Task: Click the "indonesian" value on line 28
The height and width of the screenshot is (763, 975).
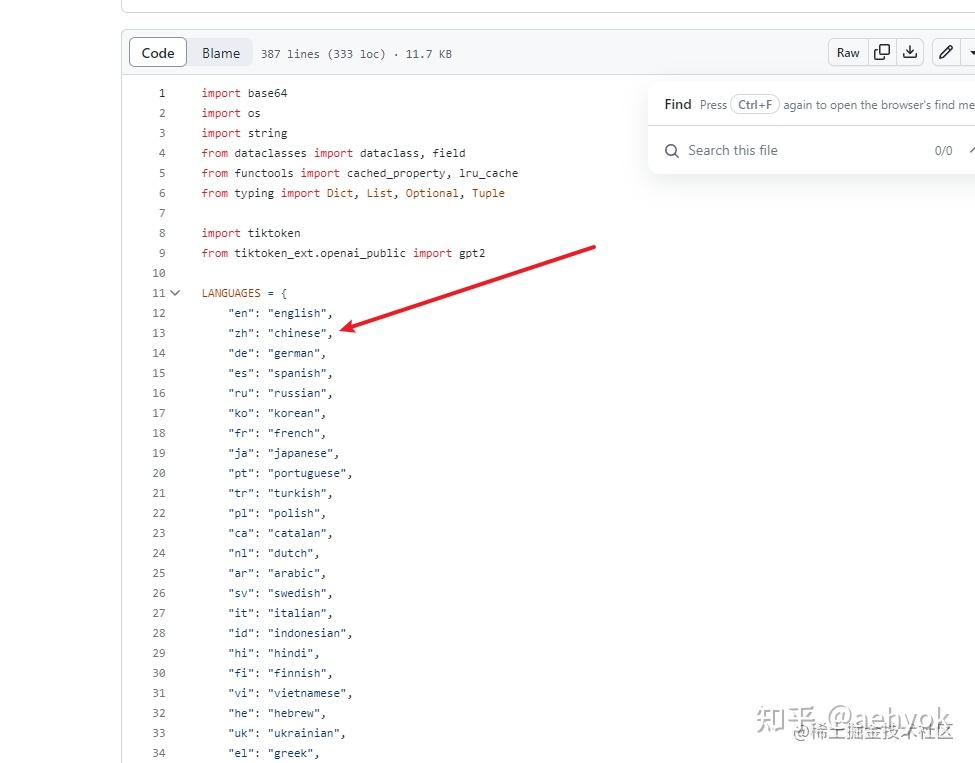Action: [308, 633]
